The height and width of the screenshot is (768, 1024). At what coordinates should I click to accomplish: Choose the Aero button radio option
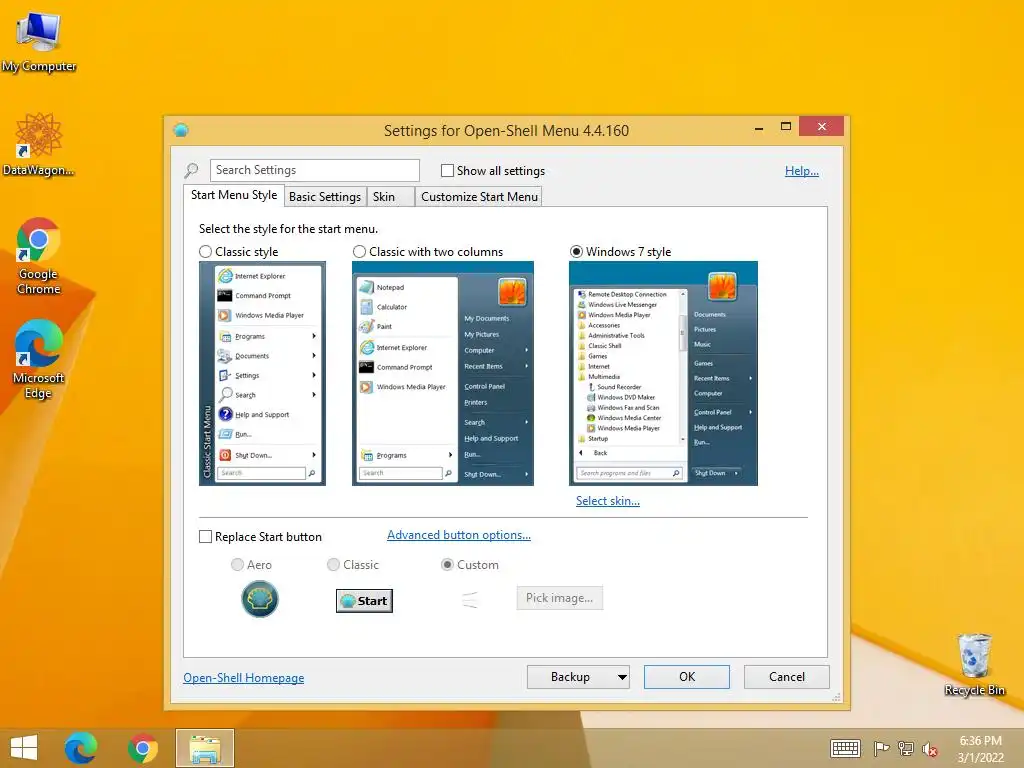[238, 564]
